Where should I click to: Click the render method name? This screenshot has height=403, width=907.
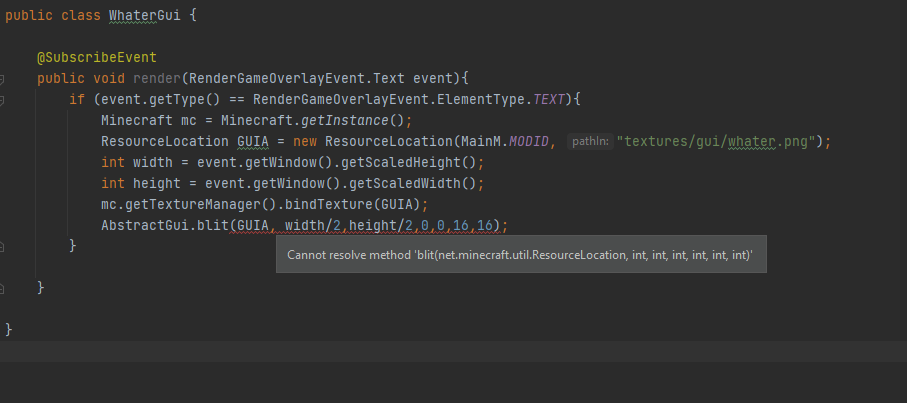(152, 78)
